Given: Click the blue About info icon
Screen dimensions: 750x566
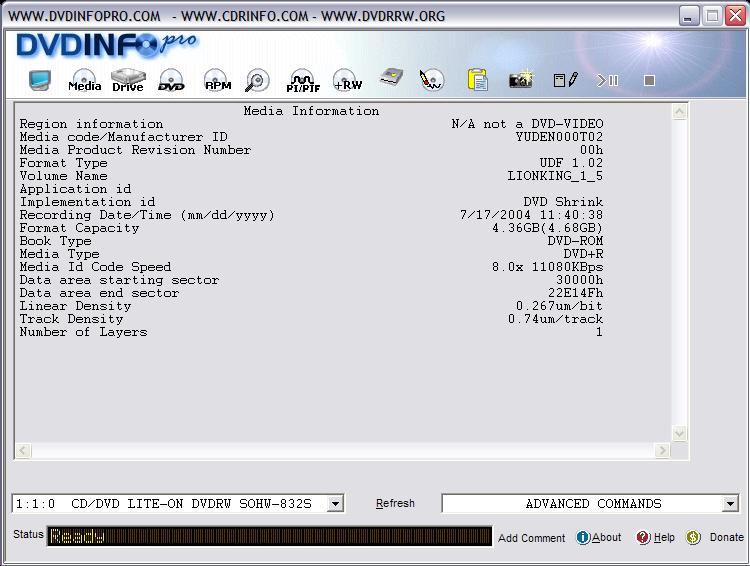Looking at the screenshot, I should tap(583, 537).
